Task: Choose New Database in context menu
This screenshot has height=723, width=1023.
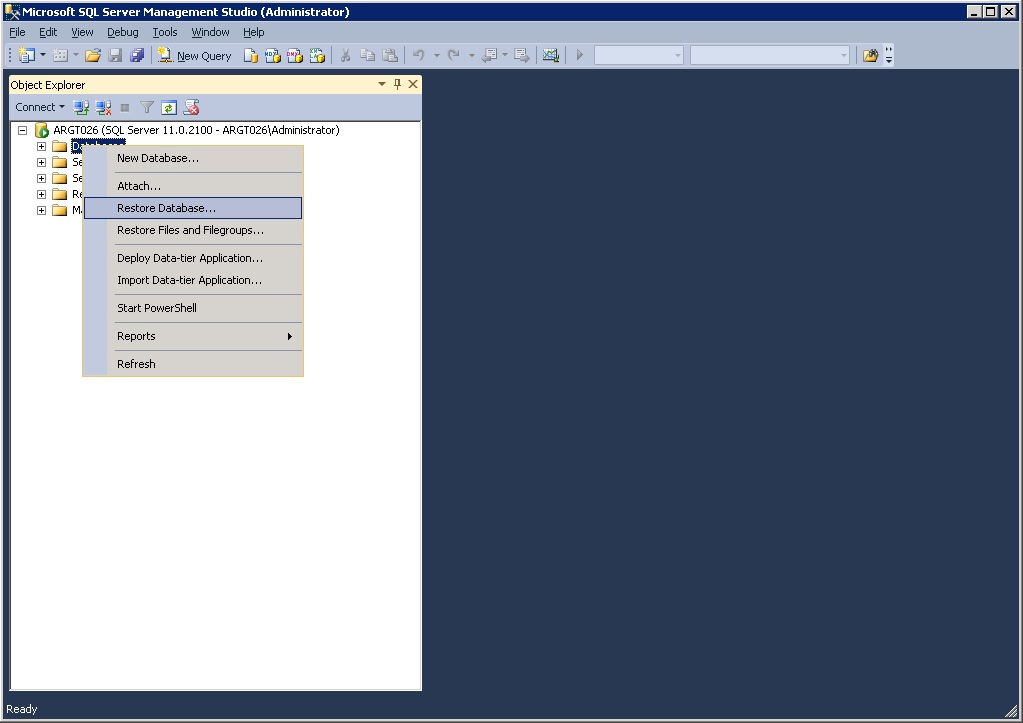Action: coord(157,158)
